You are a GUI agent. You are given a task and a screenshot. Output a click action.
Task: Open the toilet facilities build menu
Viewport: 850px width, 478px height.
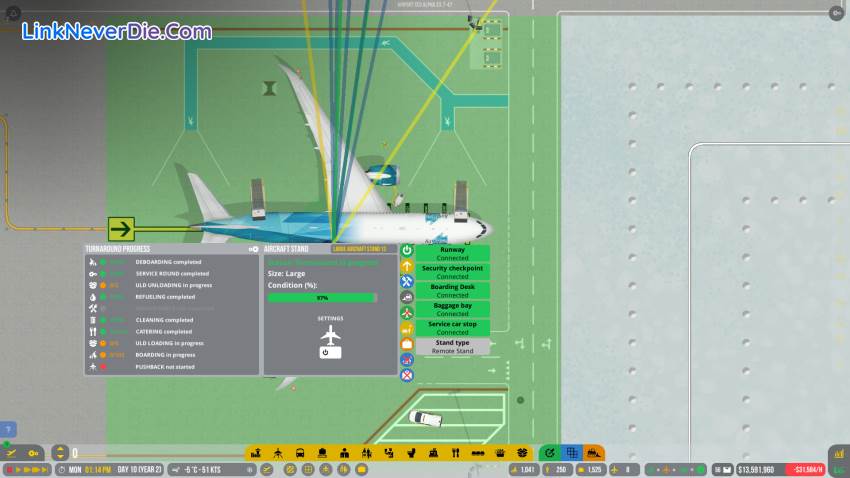point(411,453)
